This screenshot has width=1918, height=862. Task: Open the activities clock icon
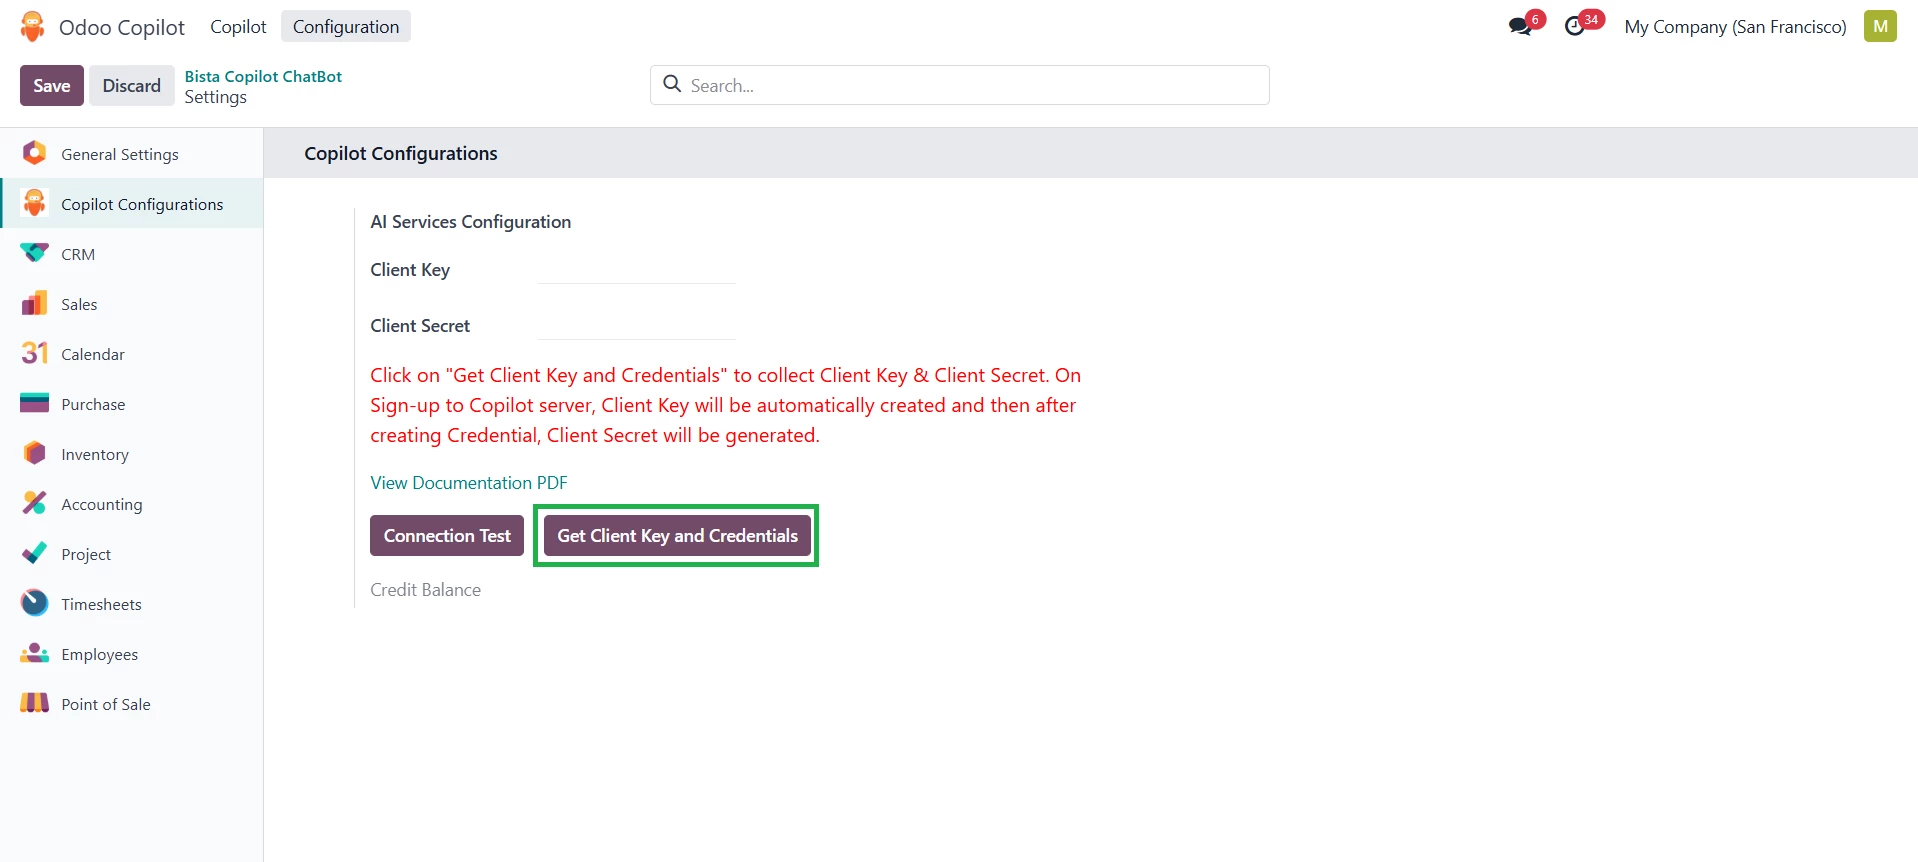[1575, 27]
